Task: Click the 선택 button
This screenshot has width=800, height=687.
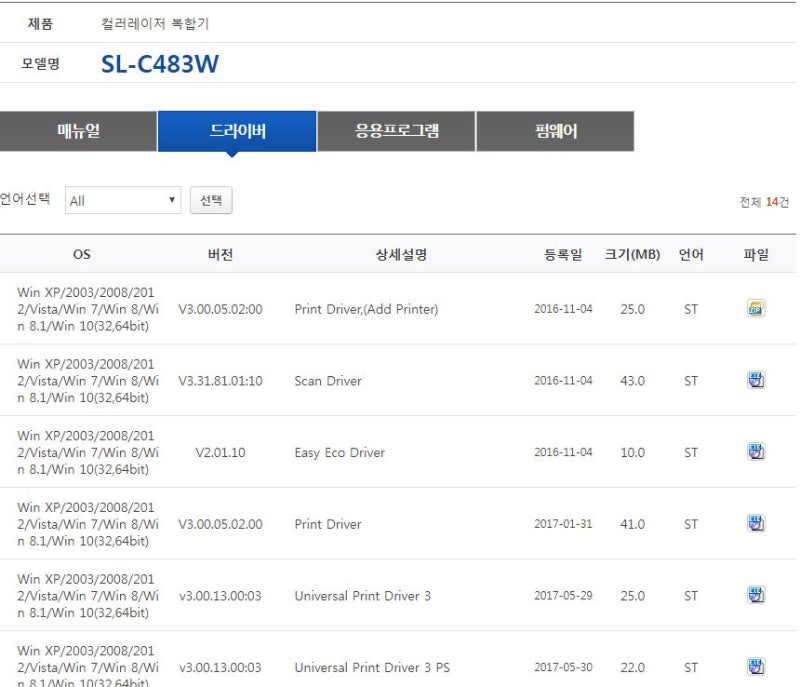Action: click(x=211, y=200)
